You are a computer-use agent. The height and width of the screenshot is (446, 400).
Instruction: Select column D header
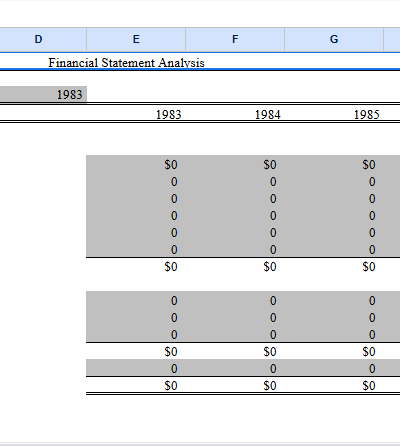point(38,39)
